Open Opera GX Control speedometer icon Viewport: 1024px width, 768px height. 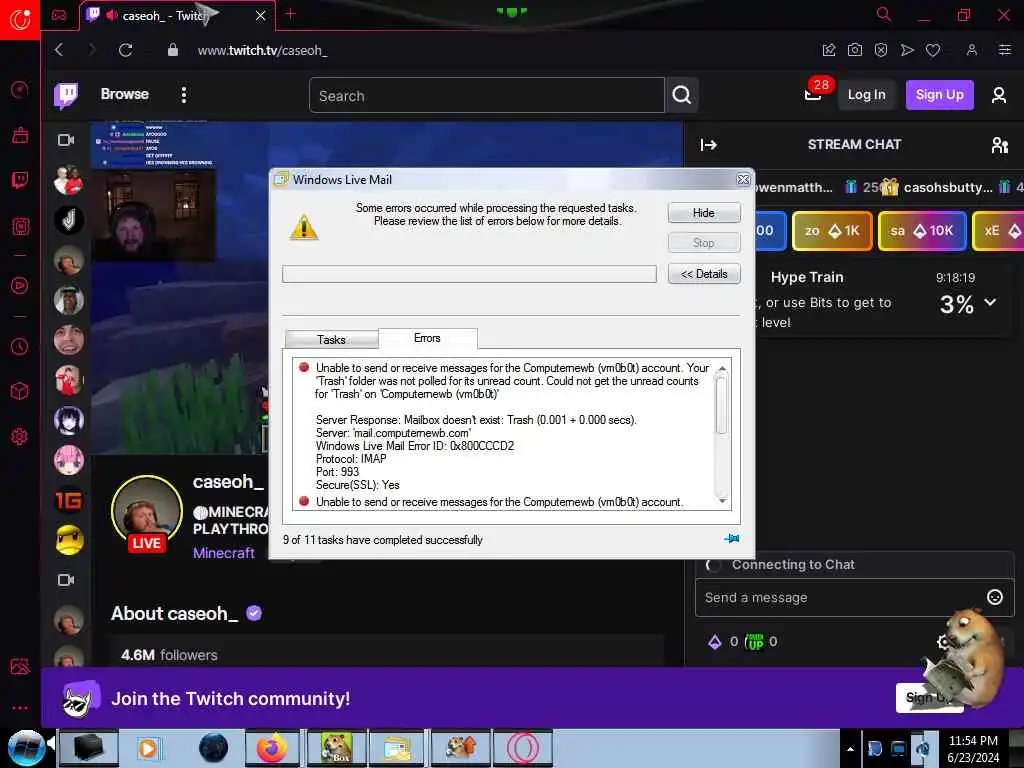(20, 89)
